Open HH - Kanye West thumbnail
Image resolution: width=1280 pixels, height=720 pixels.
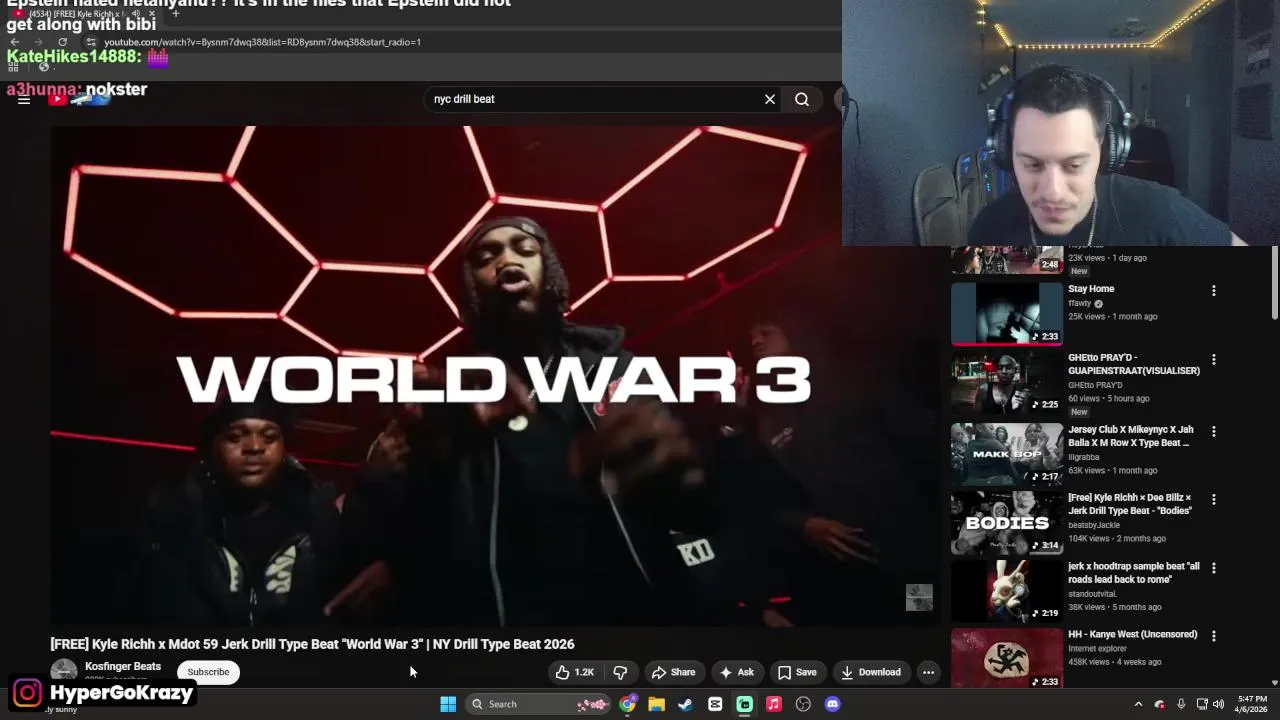tap(1007, 659)
